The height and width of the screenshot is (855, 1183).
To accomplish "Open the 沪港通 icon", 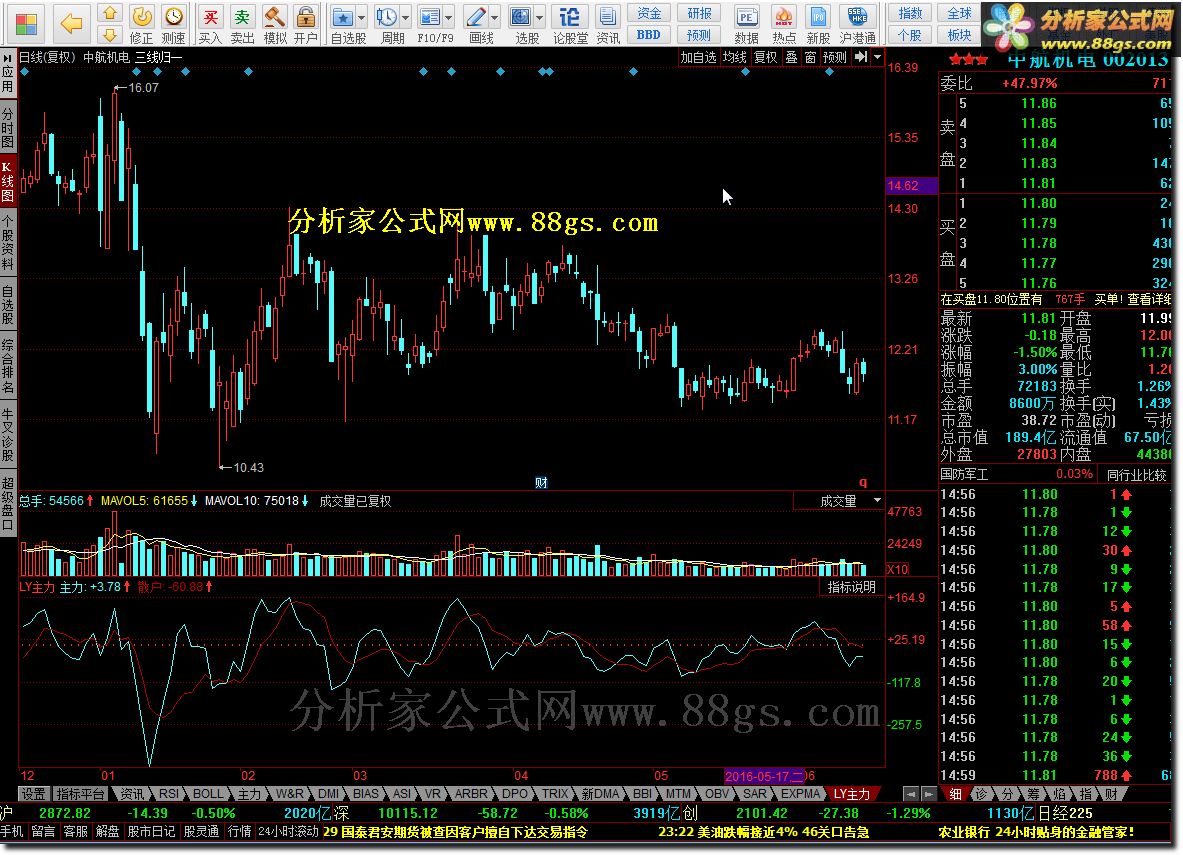I will click(858, 24).
